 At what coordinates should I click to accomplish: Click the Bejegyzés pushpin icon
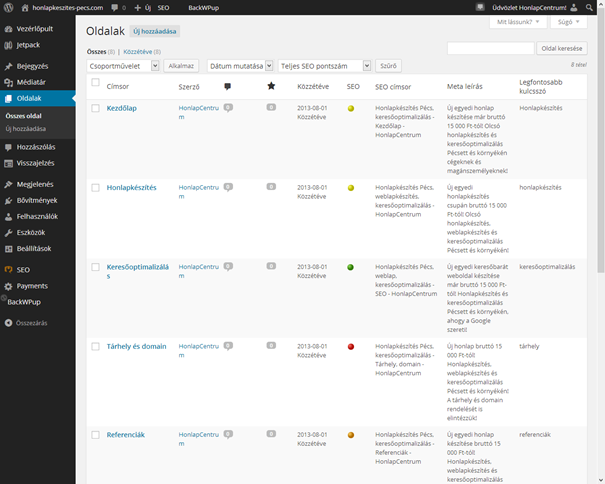point(8,66)
